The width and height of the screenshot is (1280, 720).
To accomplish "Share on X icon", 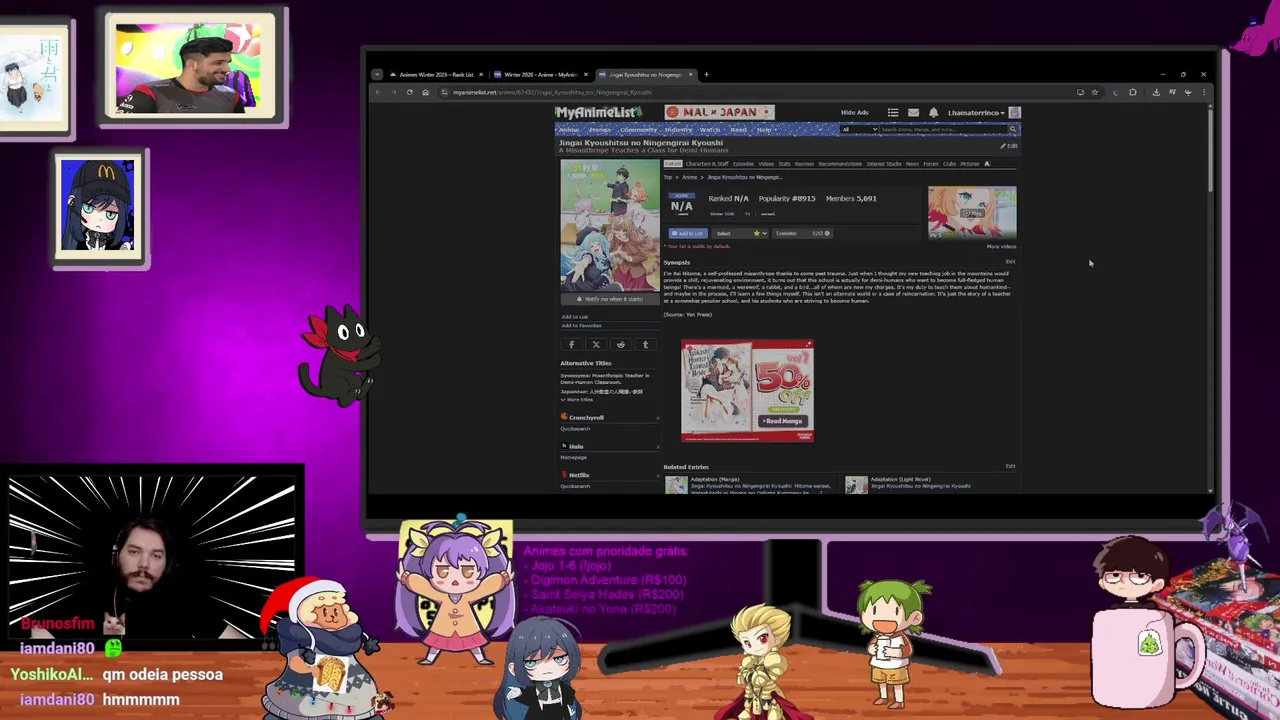I will tap(596, 345).
